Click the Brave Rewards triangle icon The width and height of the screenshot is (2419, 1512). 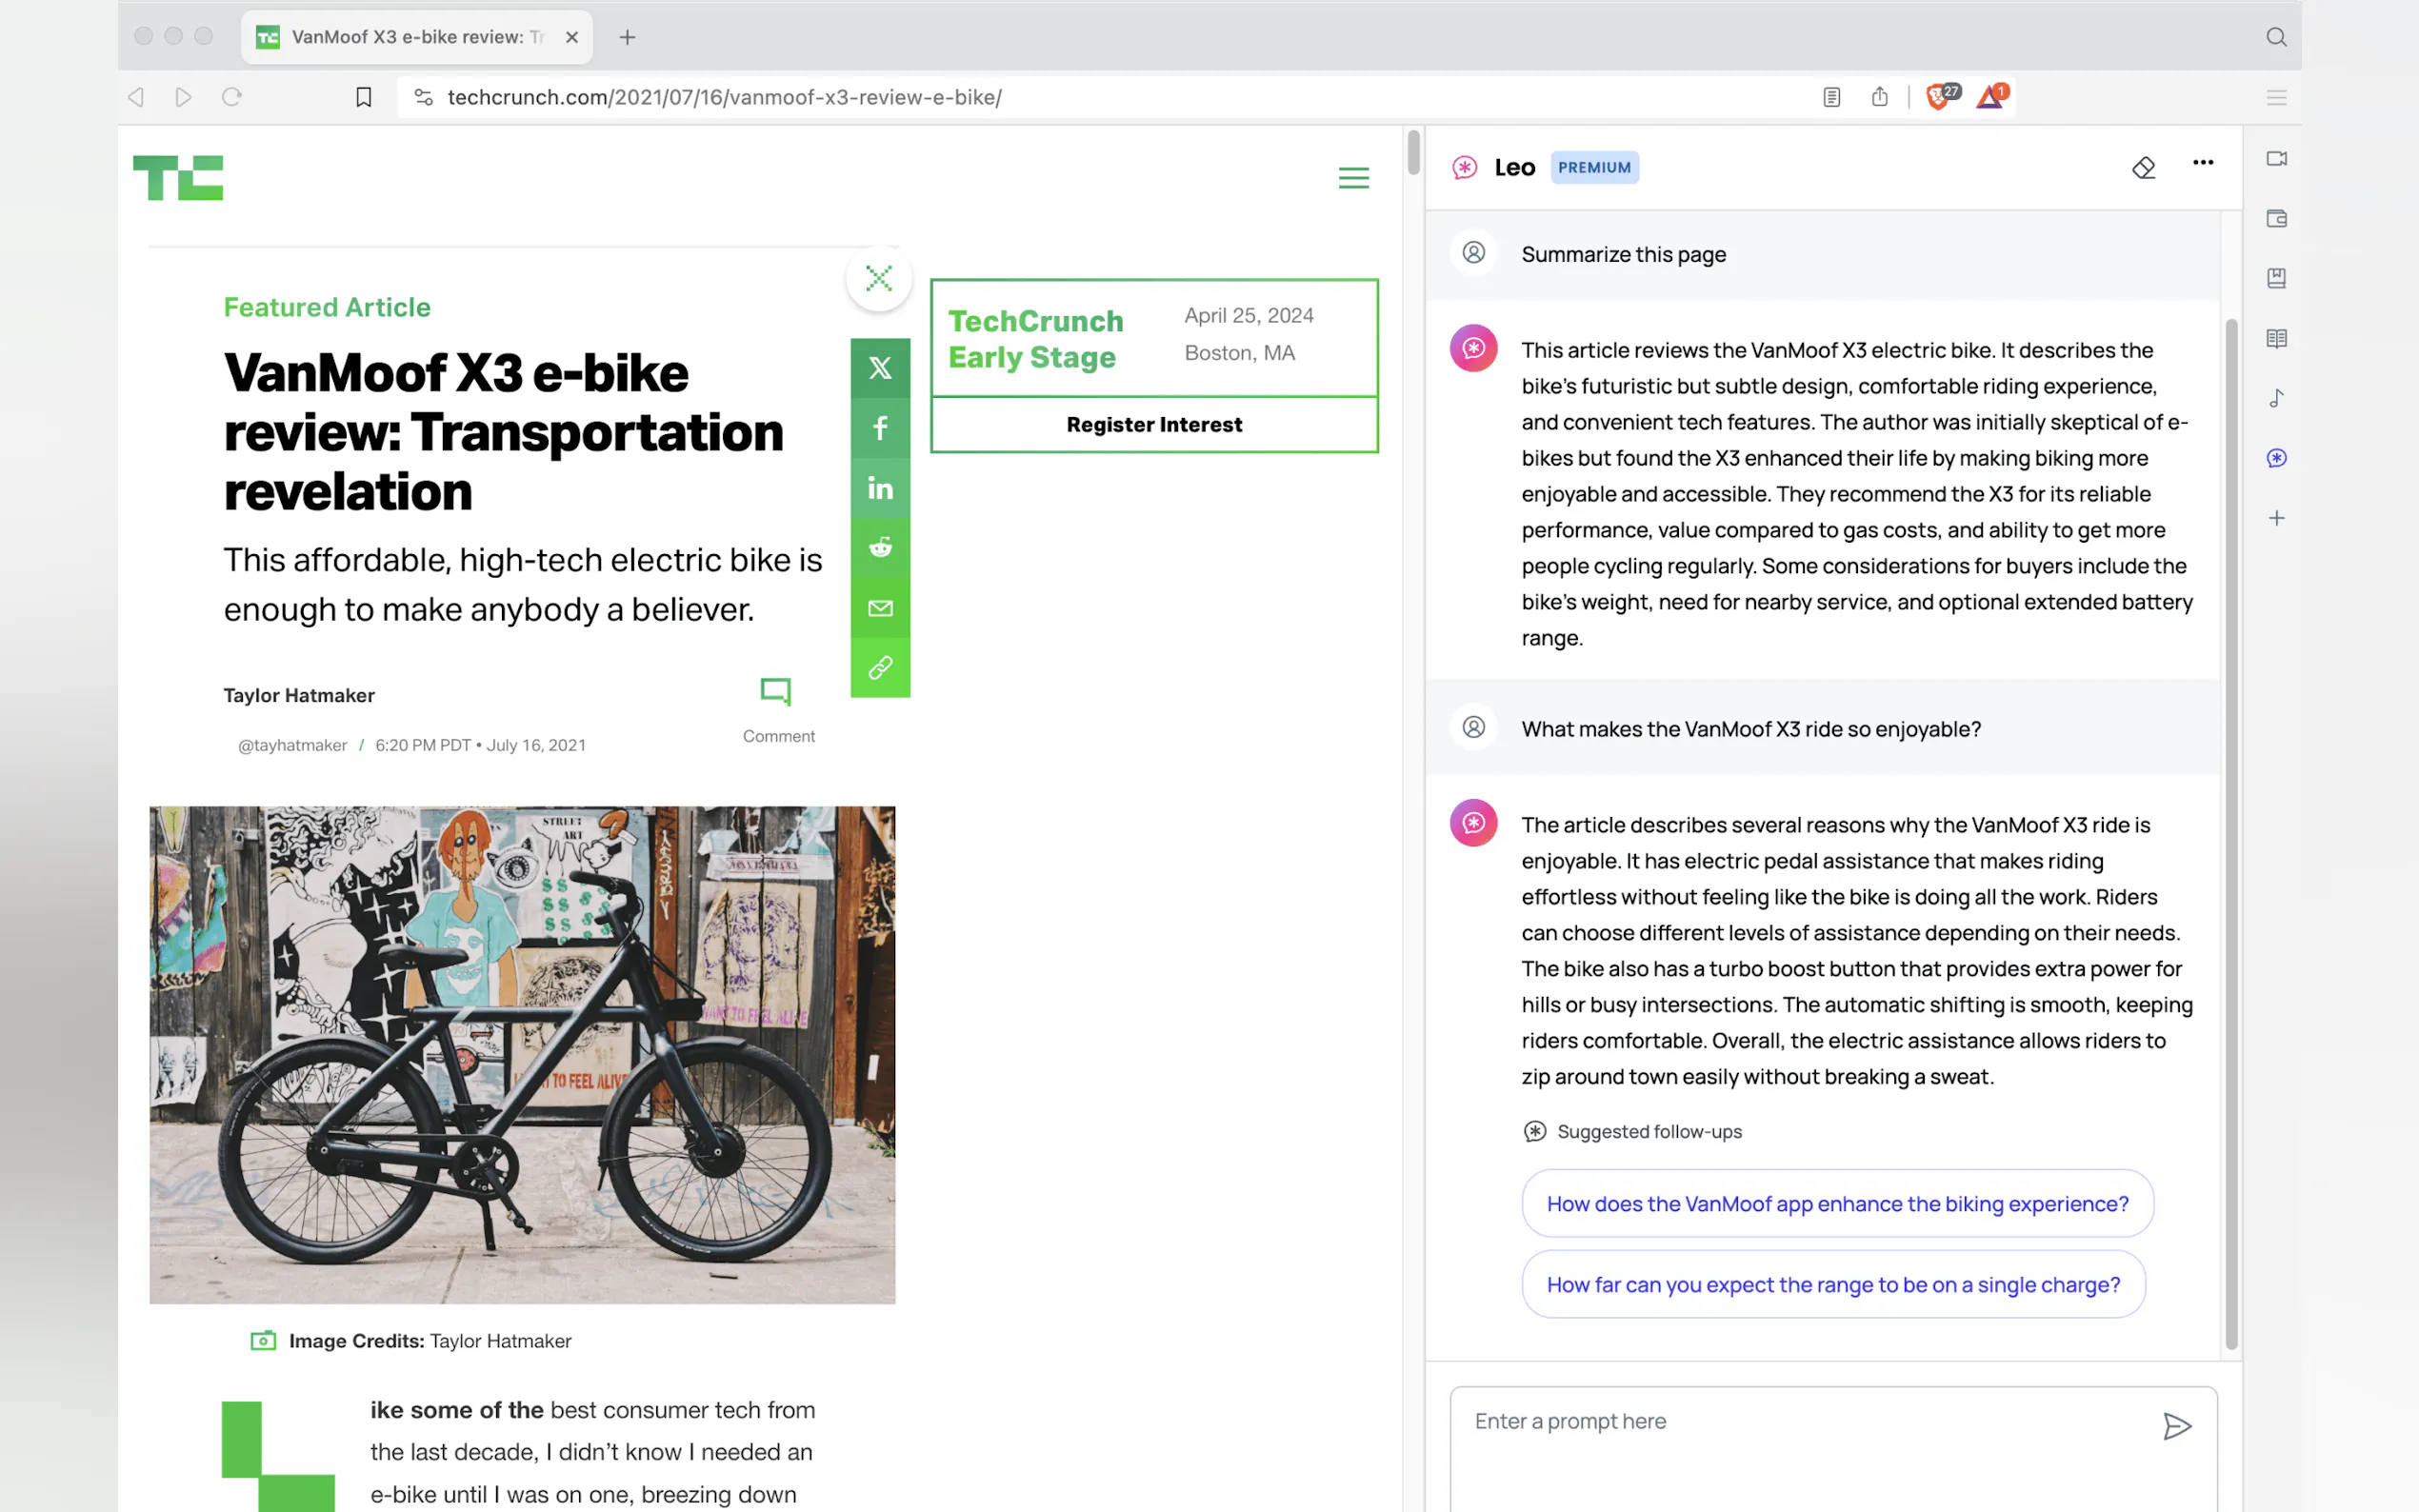coord(1988,97)
